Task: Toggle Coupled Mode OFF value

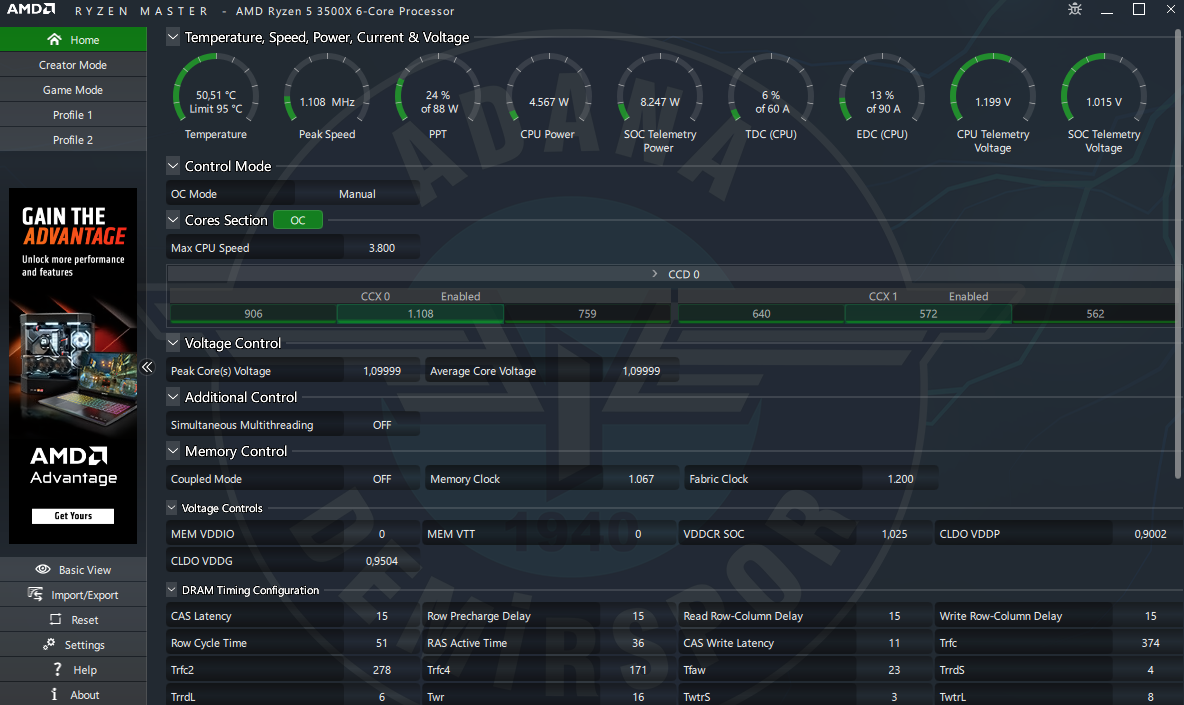Action: (382, 479)
